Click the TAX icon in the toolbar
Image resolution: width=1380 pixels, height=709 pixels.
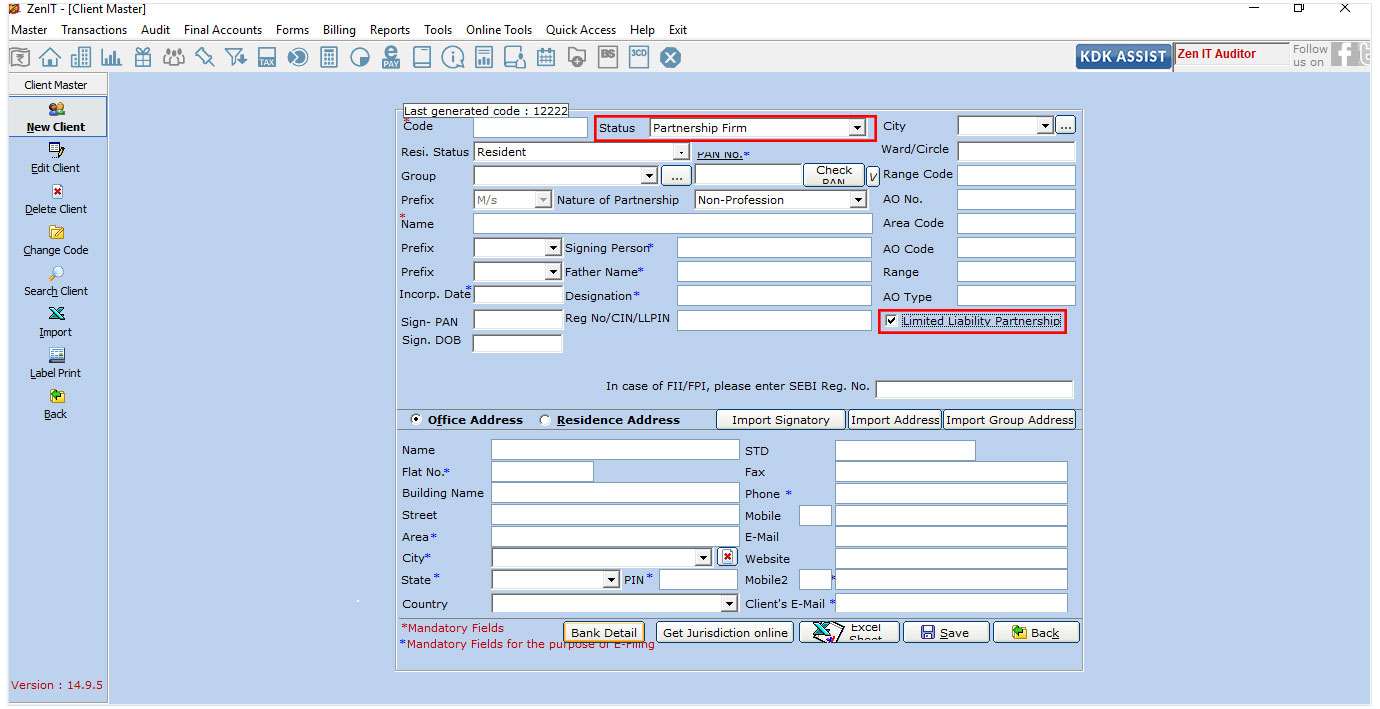click(x=267, y=58)
